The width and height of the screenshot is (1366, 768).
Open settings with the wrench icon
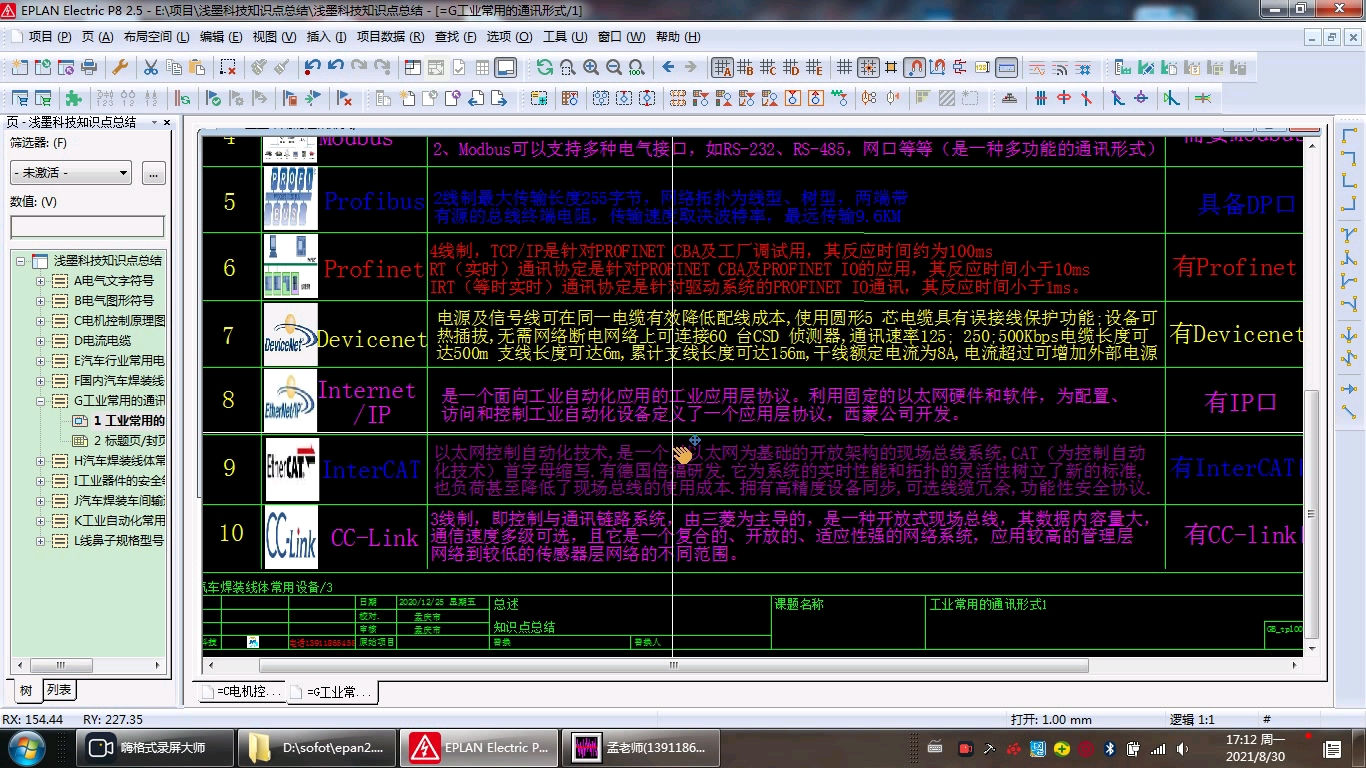[120, 68]
